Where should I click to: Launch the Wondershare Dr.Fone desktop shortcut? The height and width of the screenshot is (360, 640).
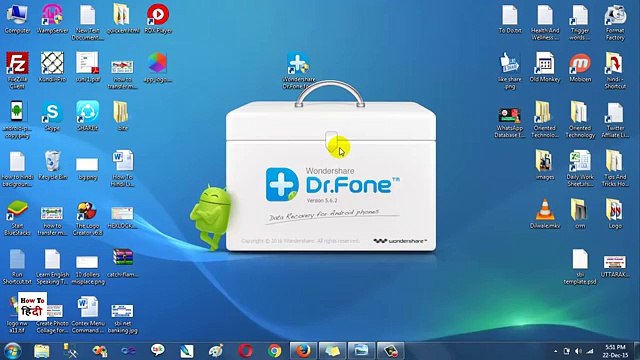298,70
